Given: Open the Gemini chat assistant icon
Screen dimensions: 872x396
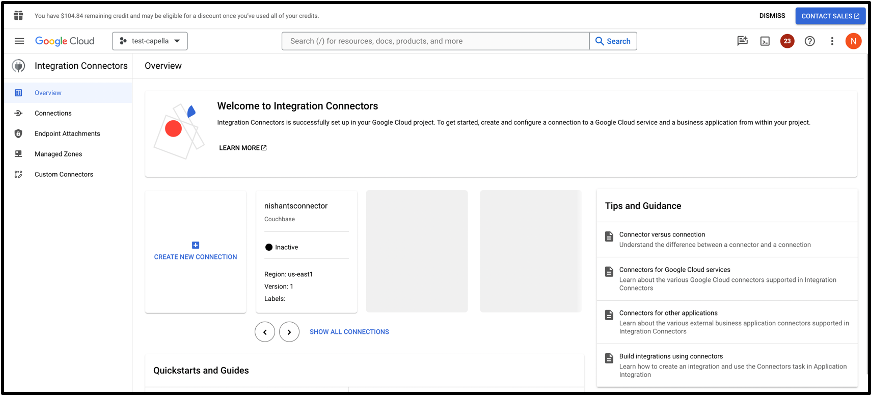Looking at the screenshot, I should (742, 41).
